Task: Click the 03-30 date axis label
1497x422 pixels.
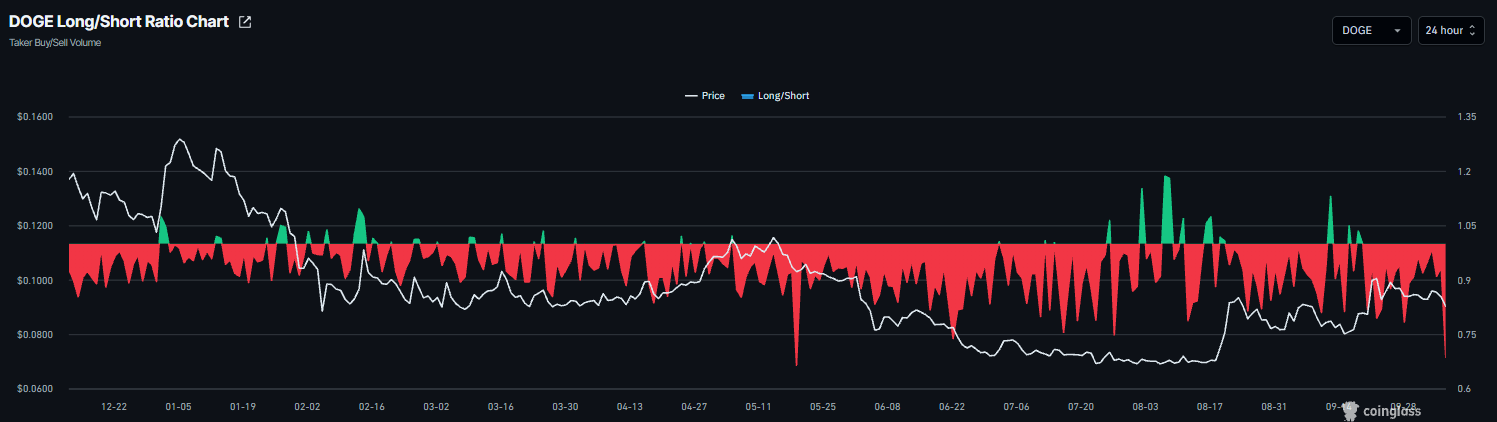Action: tap(565, 407)
